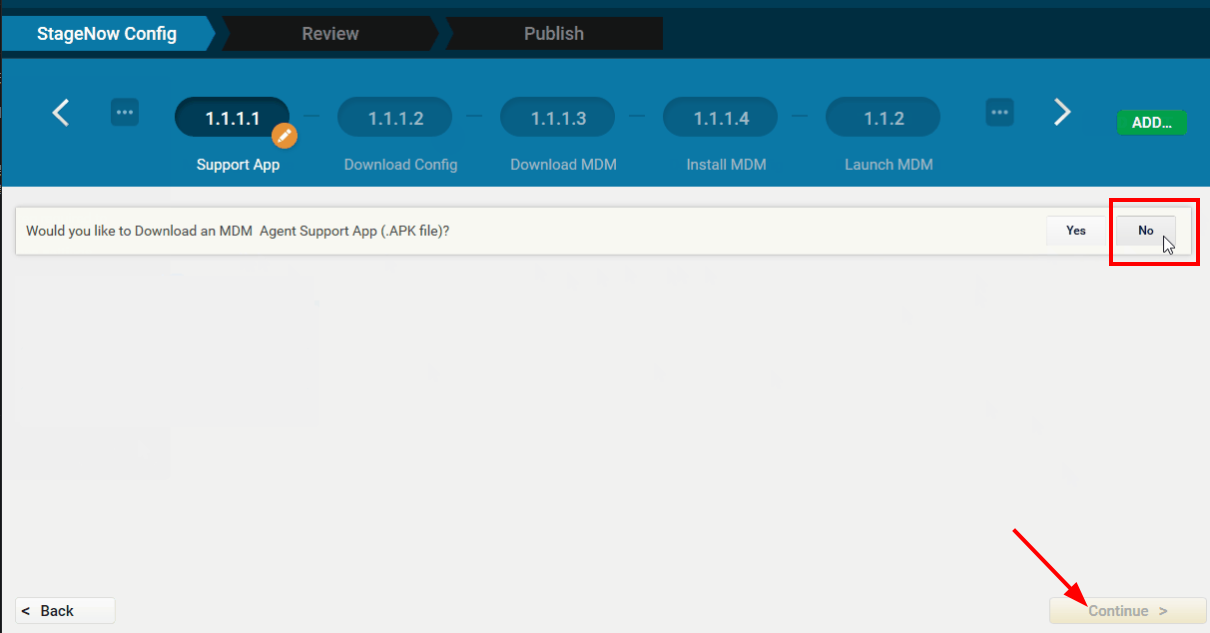This screenshot has height=633, width=1210.
Task: Click the MDM Agent Support App question text
Action: point(238,230)
